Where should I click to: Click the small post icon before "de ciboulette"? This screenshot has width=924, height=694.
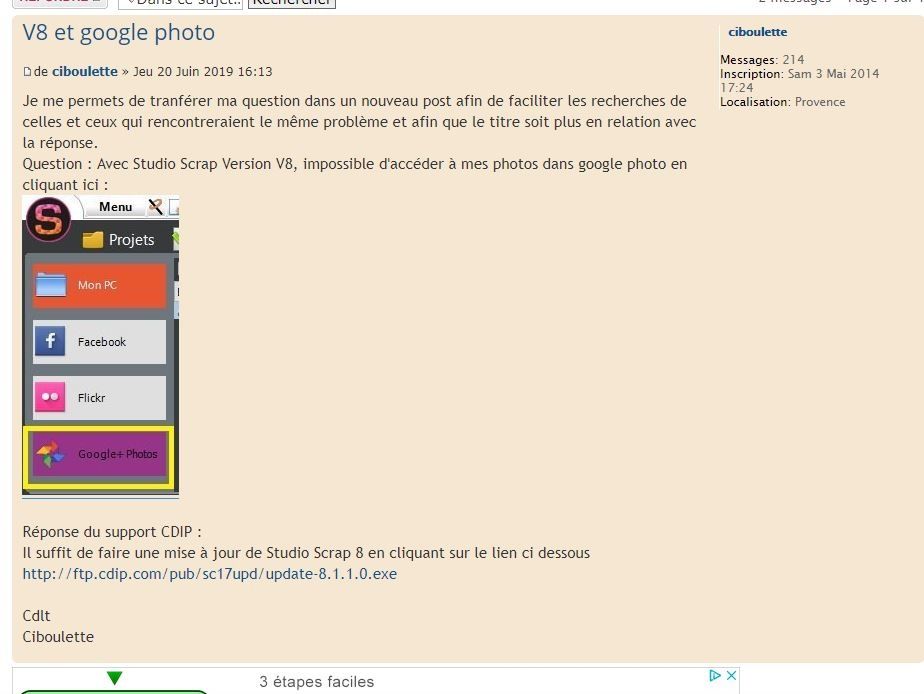point(27,72)
